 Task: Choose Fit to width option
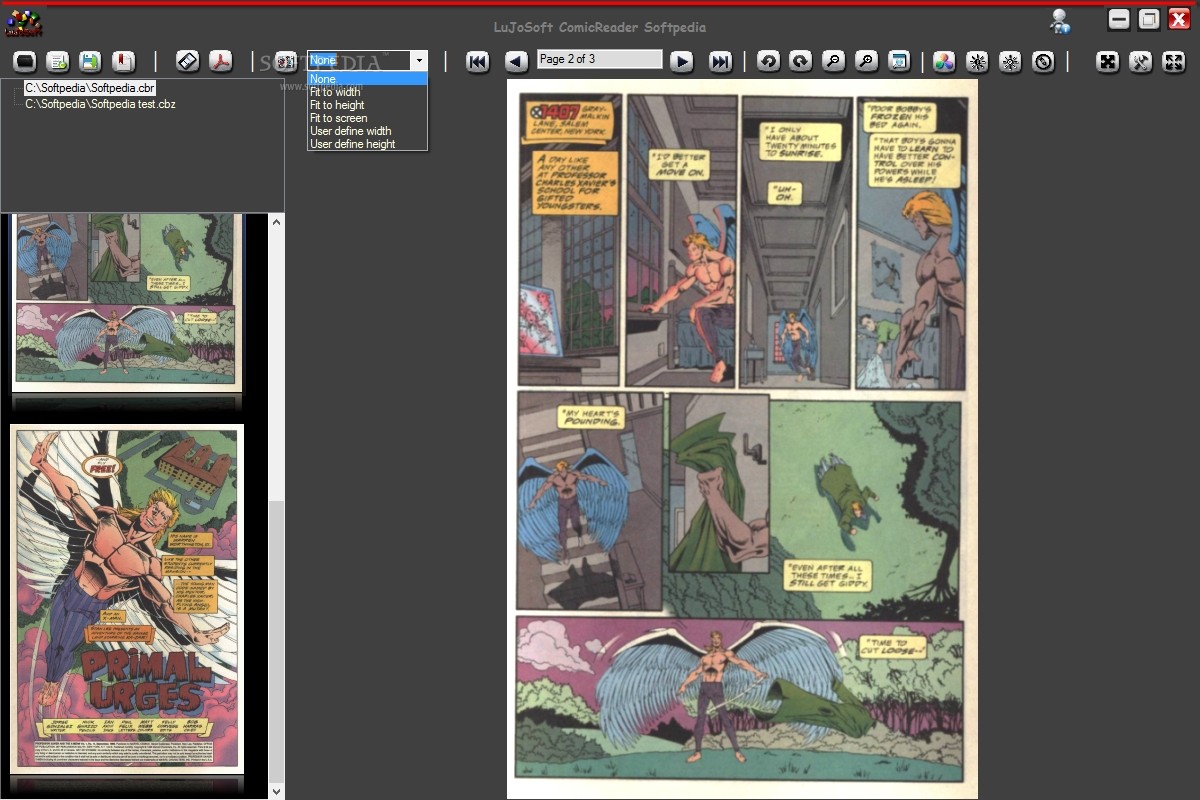pyautogui.click(x=367, y=92)
